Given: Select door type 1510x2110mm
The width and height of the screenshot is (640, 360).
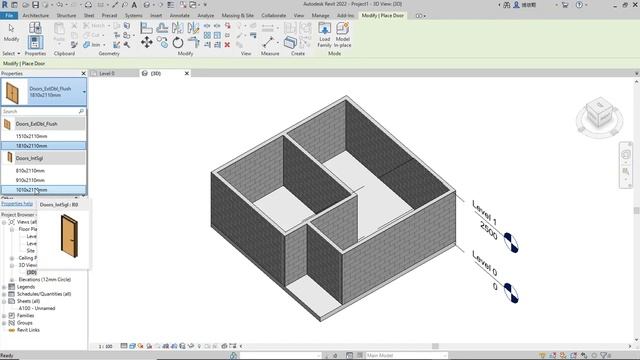Looking at the screenshot, I should pyautogui.click(x=44, y=136).
